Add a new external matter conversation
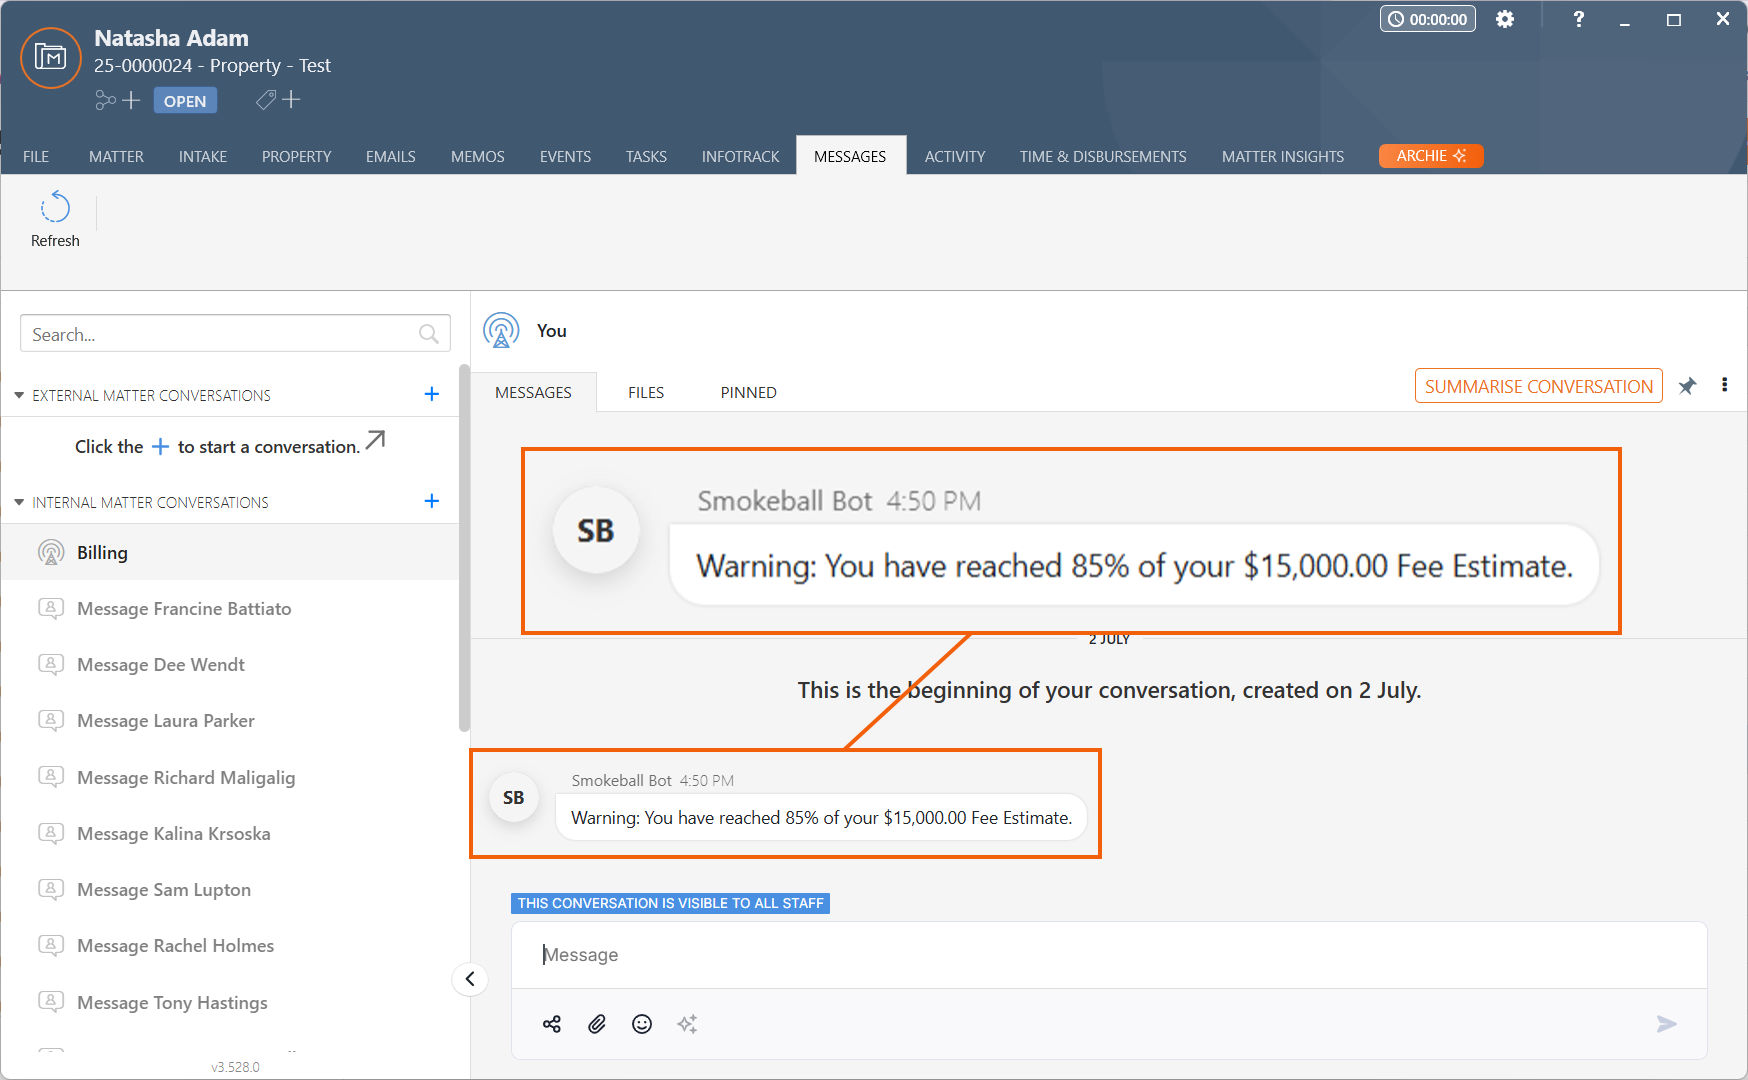This screenshot has width=1748, height=1080. [x=432, y=394]
